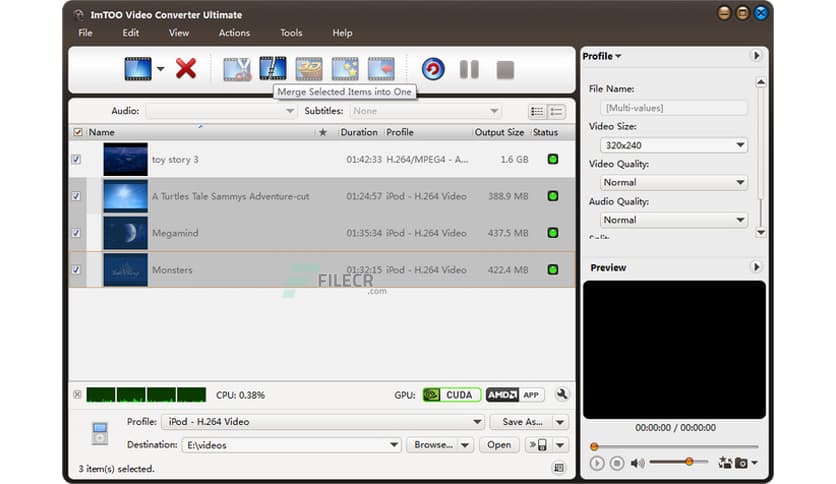
Task: Click the preview seek slider handle
Action: coord(594,446)
